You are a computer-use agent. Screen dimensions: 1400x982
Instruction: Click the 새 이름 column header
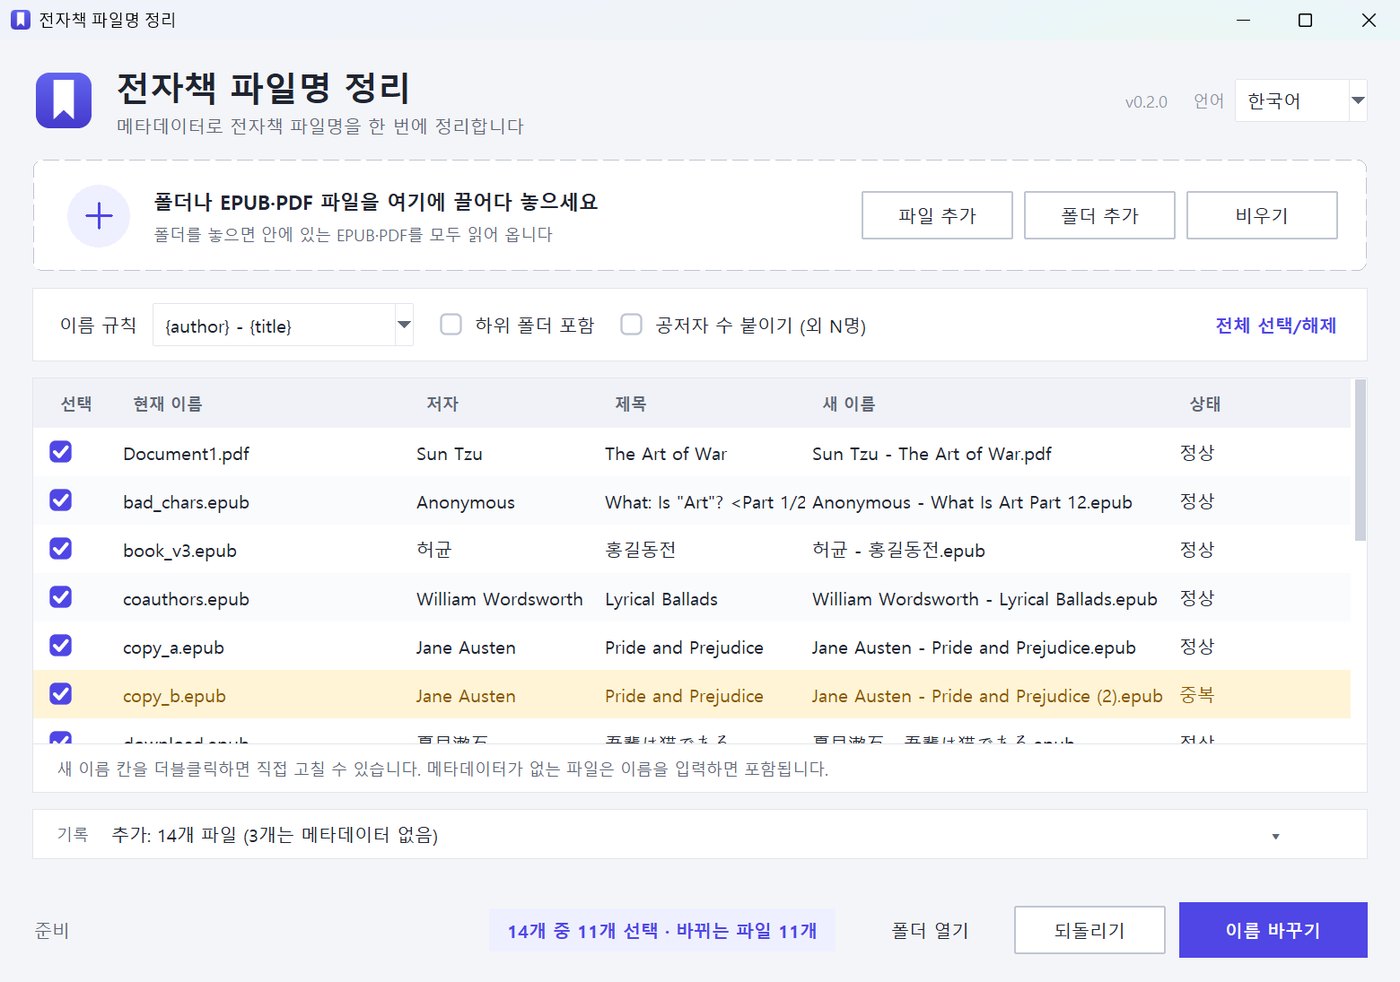click(849, 404)
